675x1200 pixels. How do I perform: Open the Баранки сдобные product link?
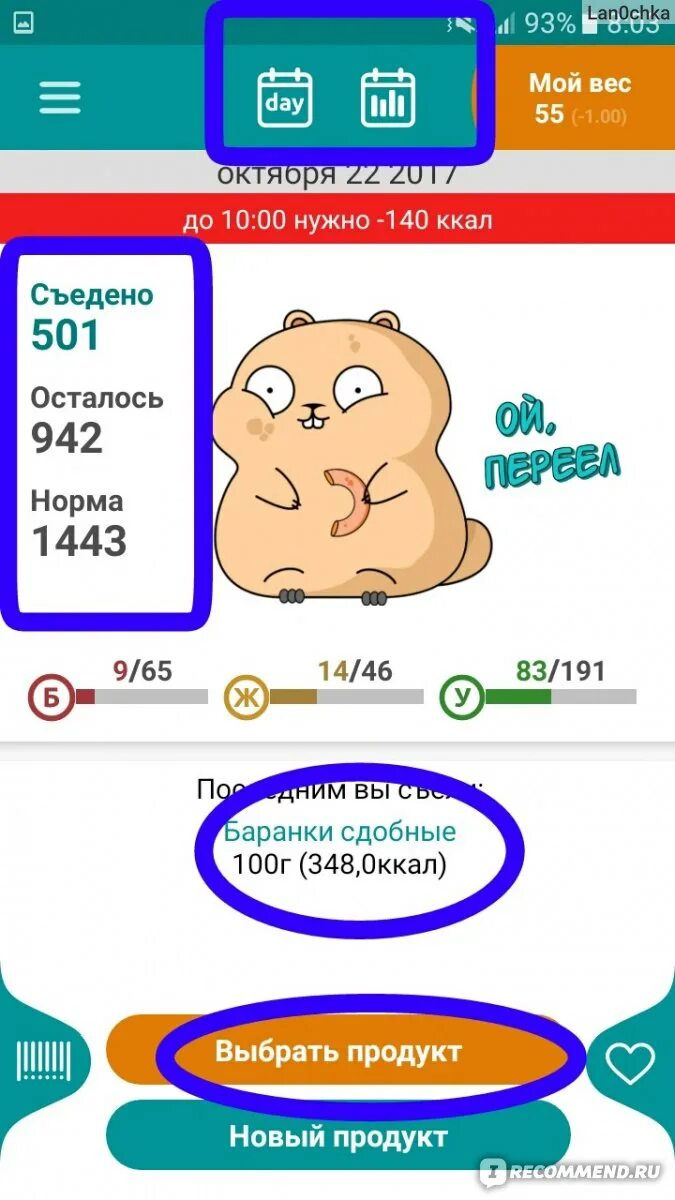pyautogui.click(x=339, y=831)
